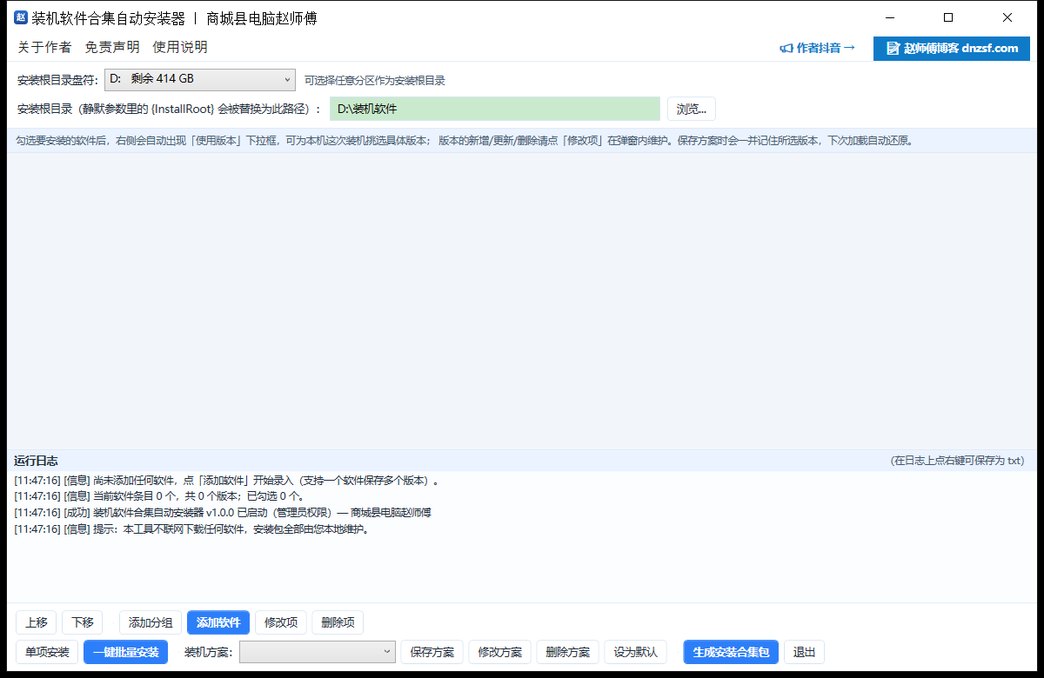Image resolution: width=1044 pixels, height=678 pixels.
Task: Minimize the installer window
Action: [x=890, y=18]
